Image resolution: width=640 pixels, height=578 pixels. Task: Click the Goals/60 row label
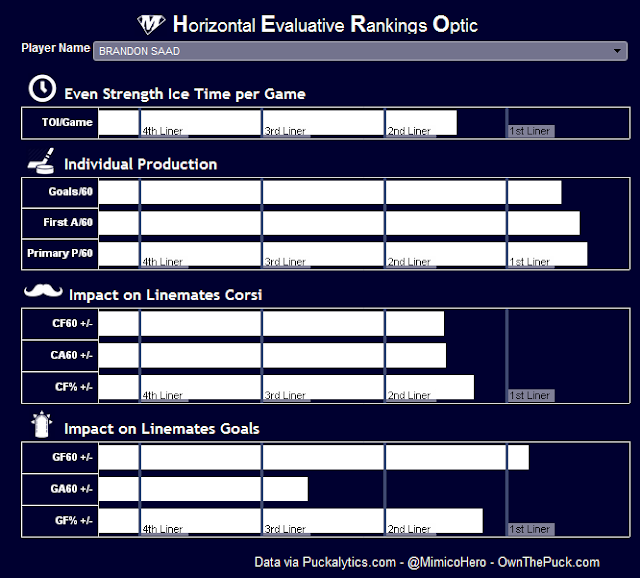(x=70, y=191)
